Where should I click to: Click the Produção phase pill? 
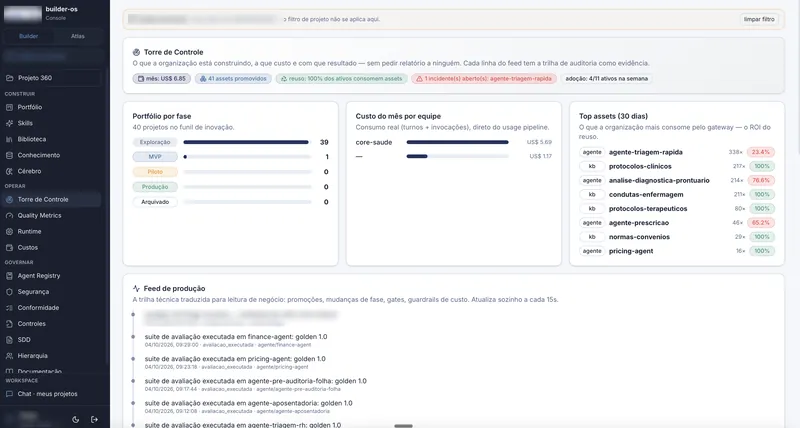click(155, 187)
